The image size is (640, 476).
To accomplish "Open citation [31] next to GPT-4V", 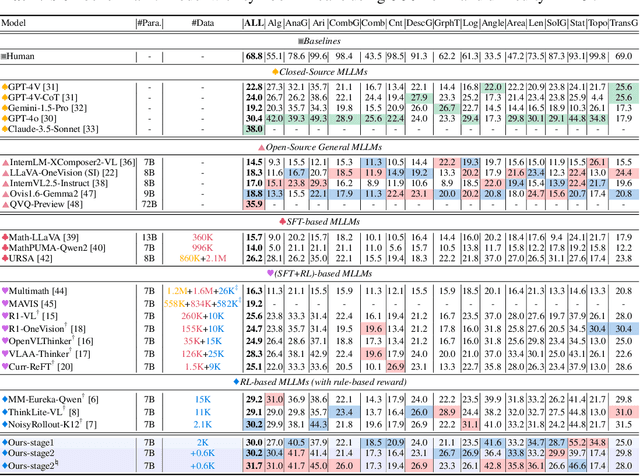I will pyautogui.click(x=50, y=87).
